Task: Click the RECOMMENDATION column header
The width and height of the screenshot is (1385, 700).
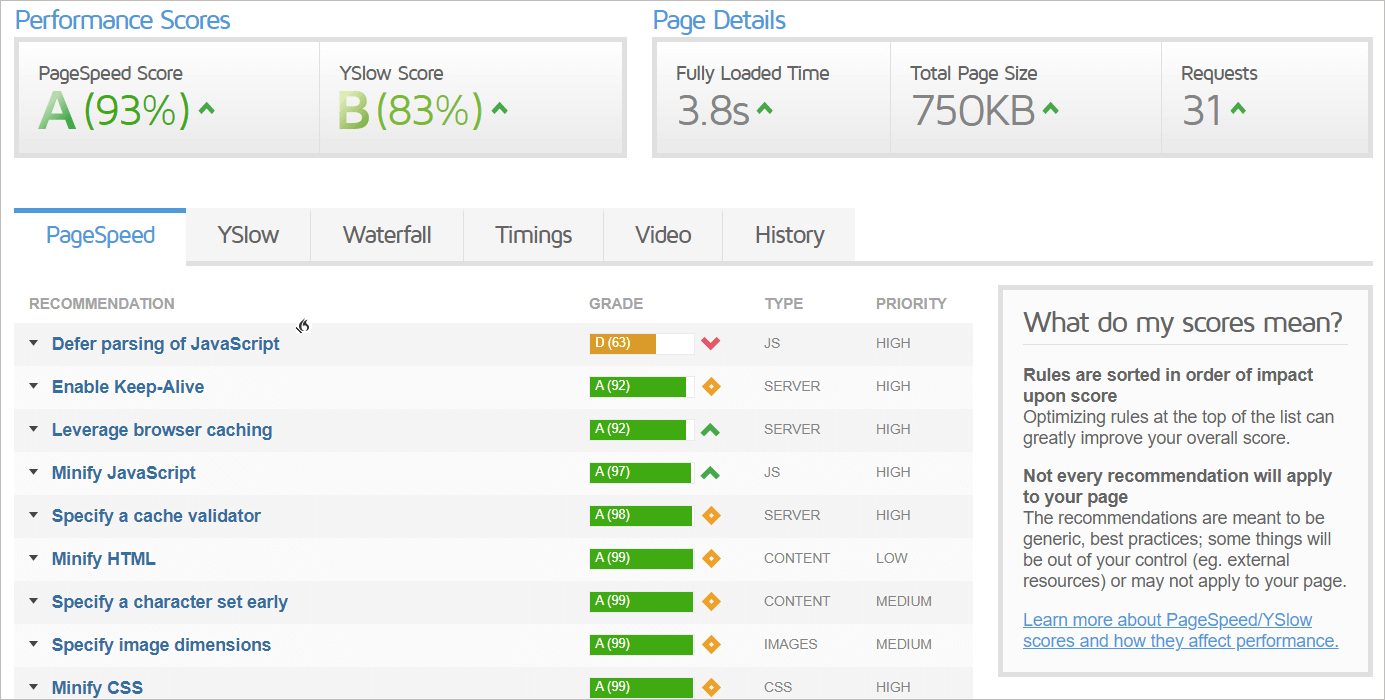Action: click(x=102, y=304)
